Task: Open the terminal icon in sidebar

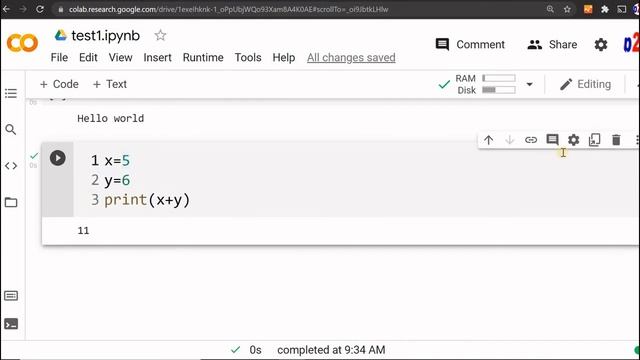Action: pos(11,324)
